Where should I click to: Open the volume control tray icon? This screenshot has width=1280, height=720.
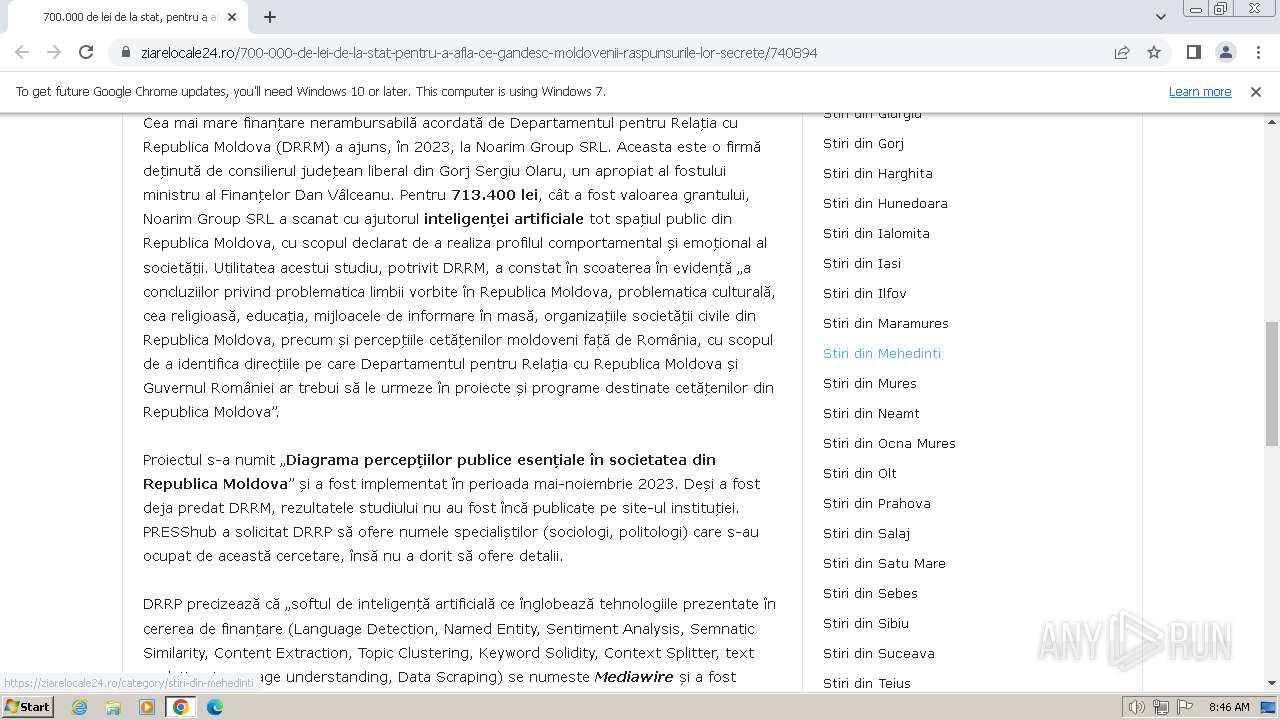pos(1137,707)
